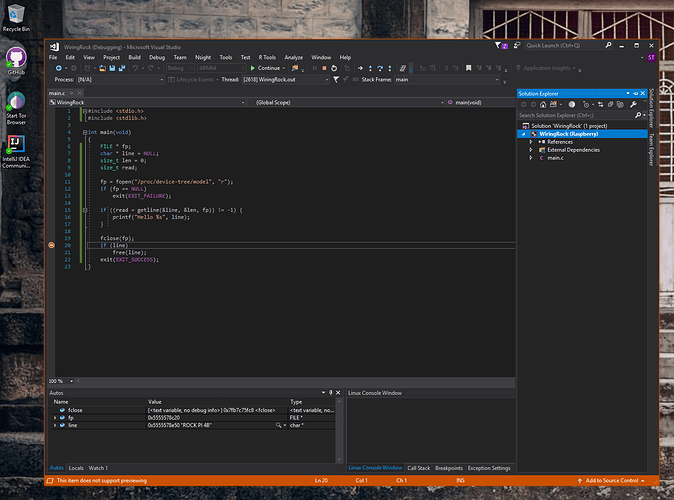Click the Quick Launch search icon

608,45
